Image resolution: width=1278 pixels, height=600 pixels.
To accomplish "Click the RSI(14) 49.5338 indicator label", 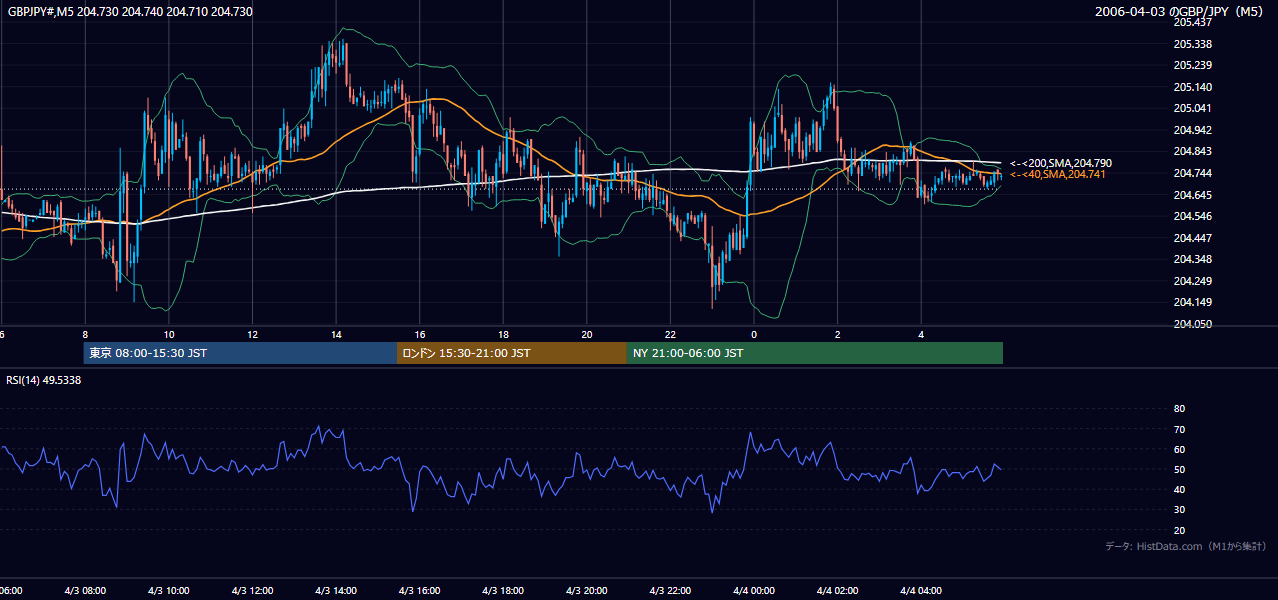I will click(x=44, y=380).
